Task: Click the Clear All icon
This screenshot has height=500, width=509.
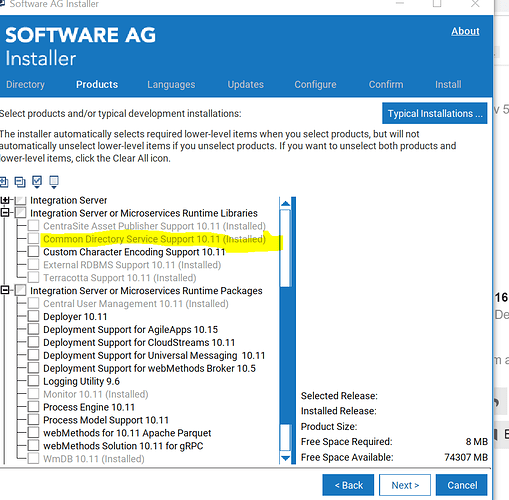Action: pyautogui.click(x=54, y=182)
